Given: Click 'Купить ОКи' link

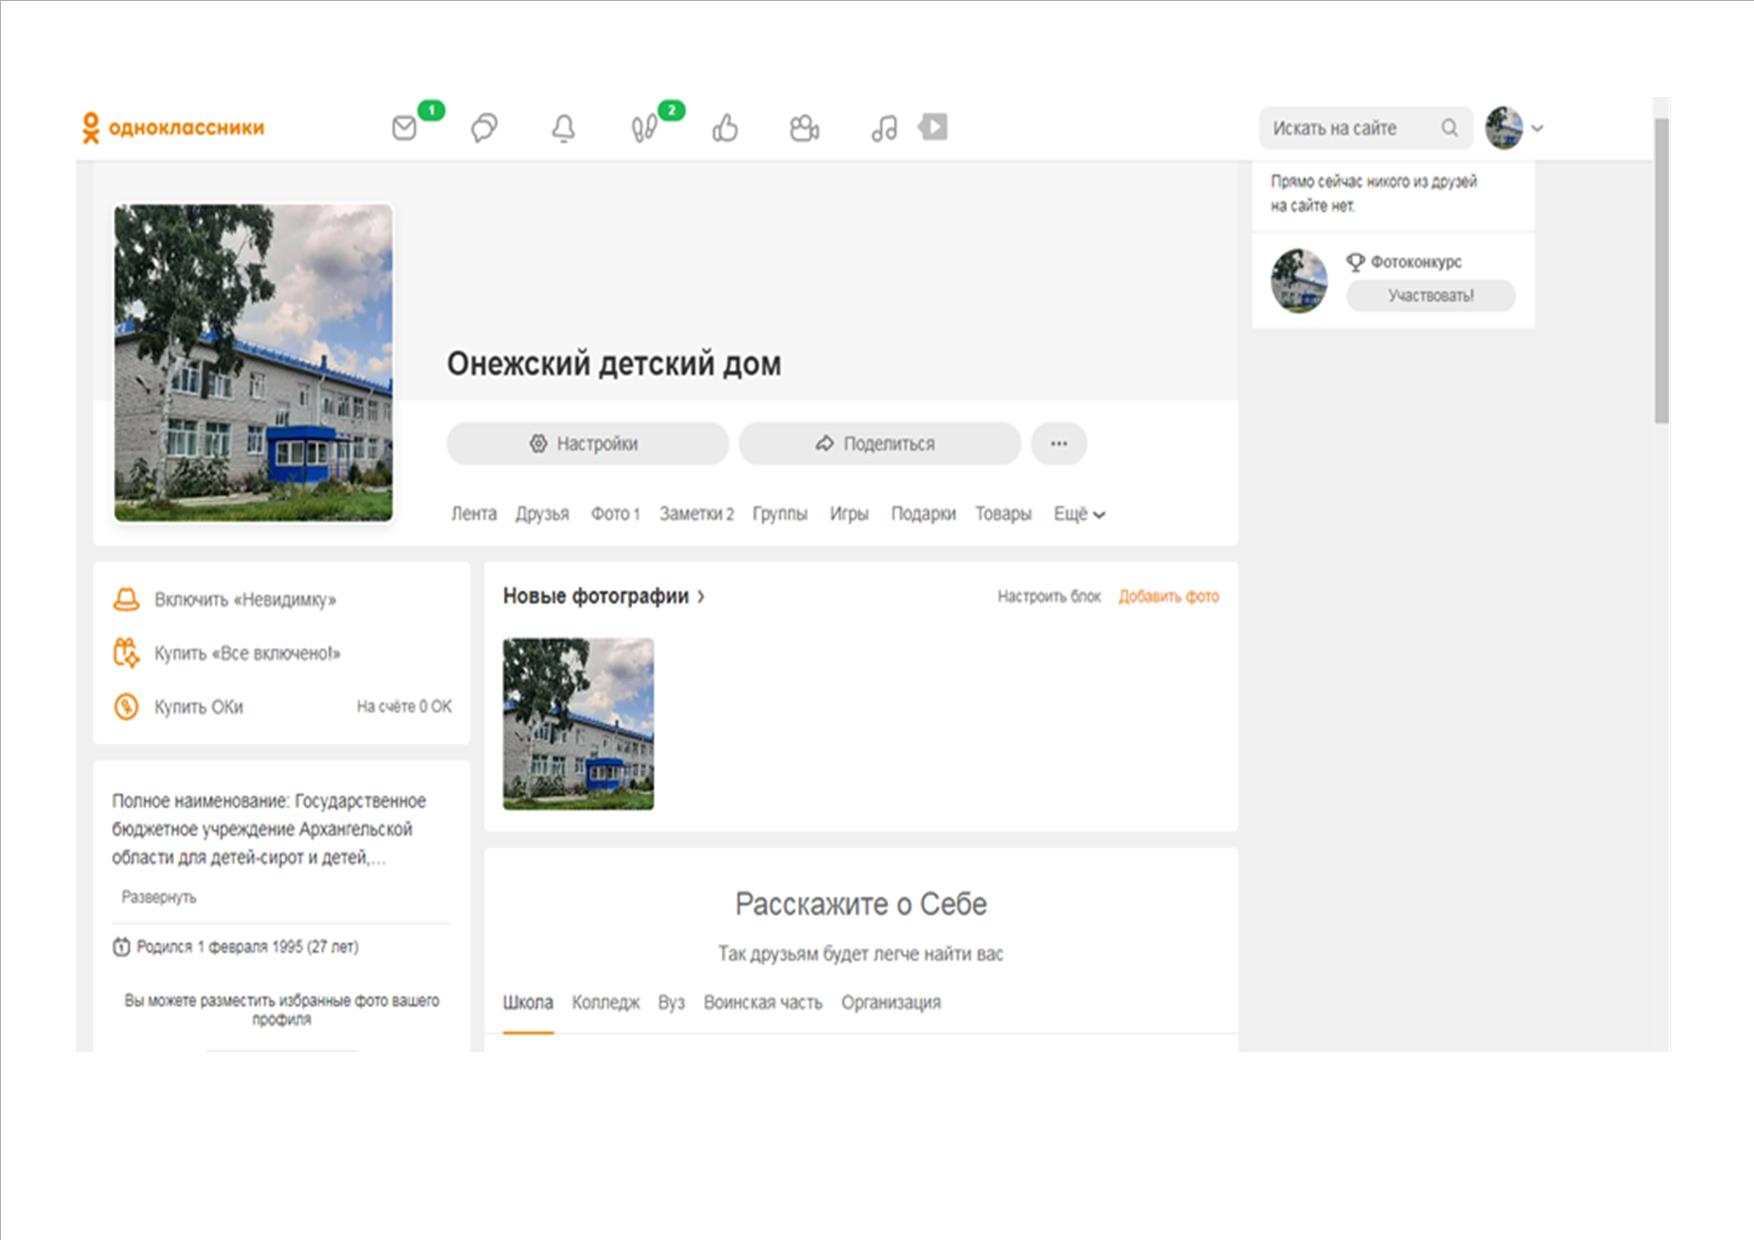Looking at the screenshot, I should [198, 707].
